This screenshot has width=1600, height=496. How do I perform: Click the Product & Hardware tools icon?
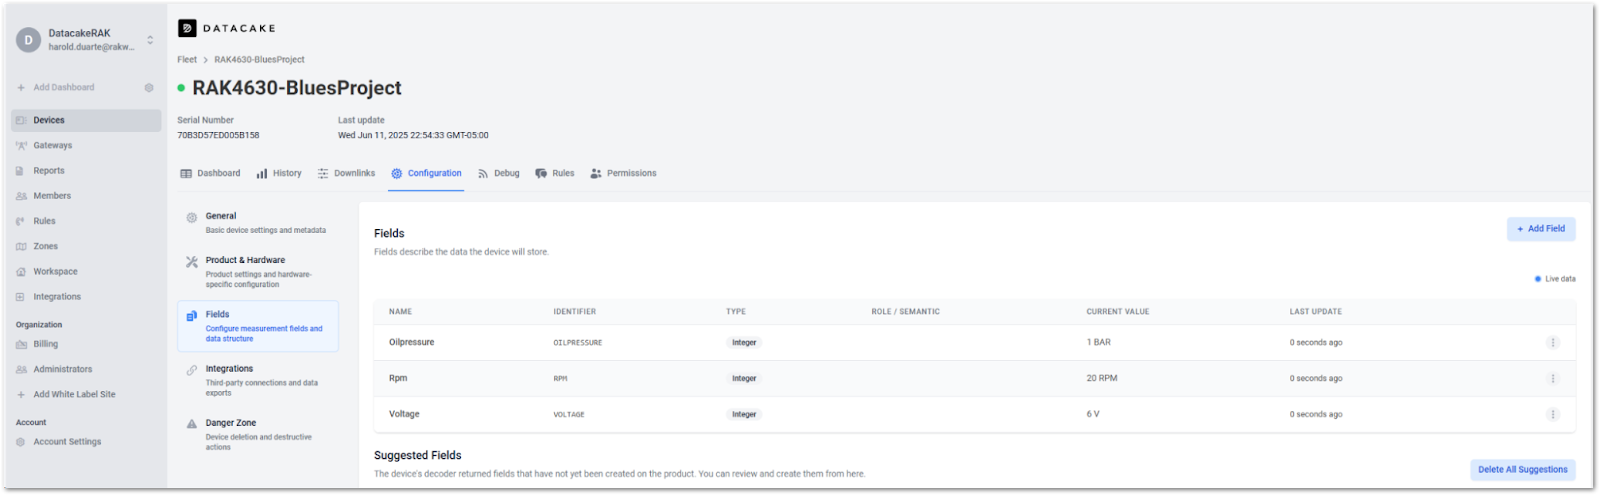[x=192, y=262]
